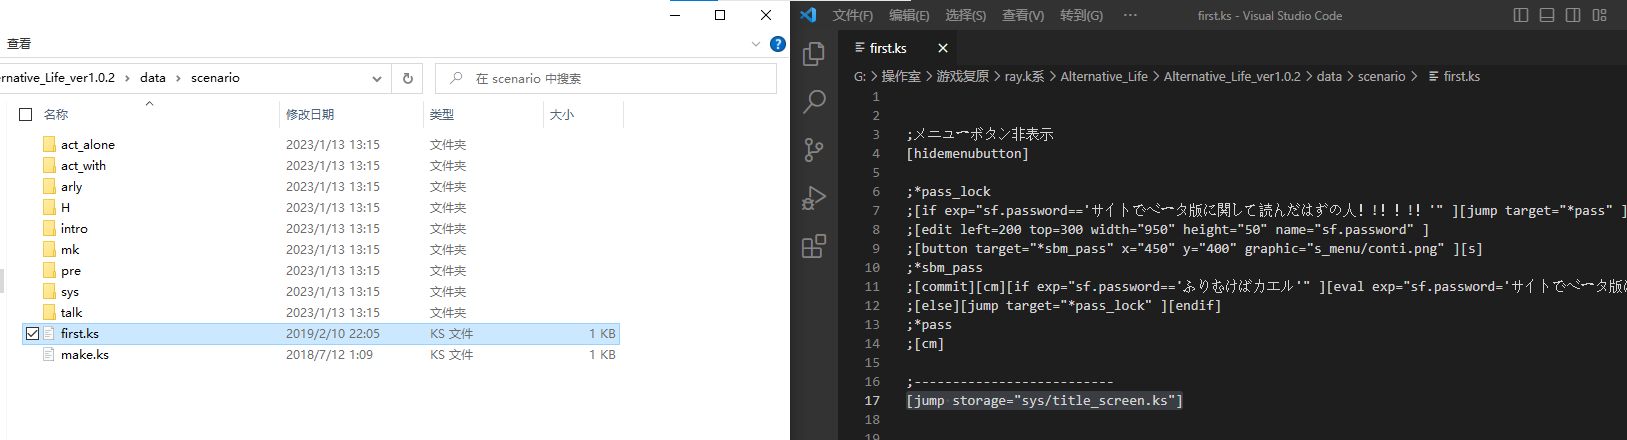Image resolution: width=1627 pixels, height=440 pixels.
Task: Open the Source Control view
Action: pos(814,149)
